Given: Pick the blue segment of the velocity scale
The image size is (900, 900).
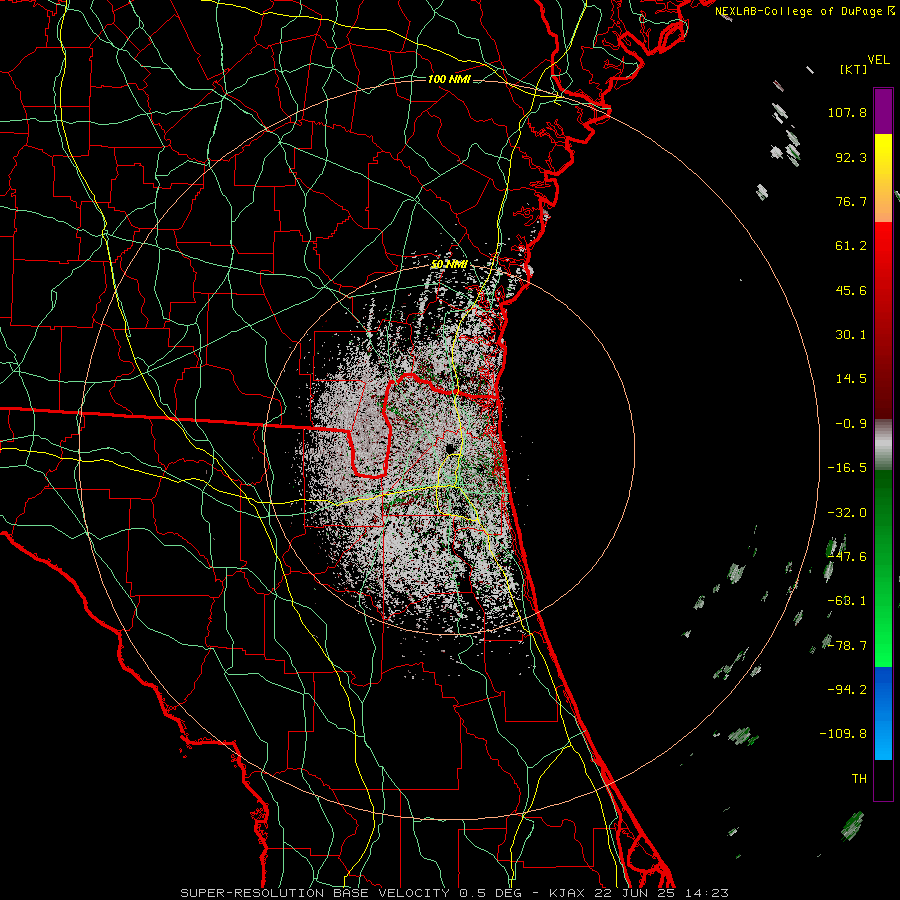Looking at the screenshot, I should point(883,713).
